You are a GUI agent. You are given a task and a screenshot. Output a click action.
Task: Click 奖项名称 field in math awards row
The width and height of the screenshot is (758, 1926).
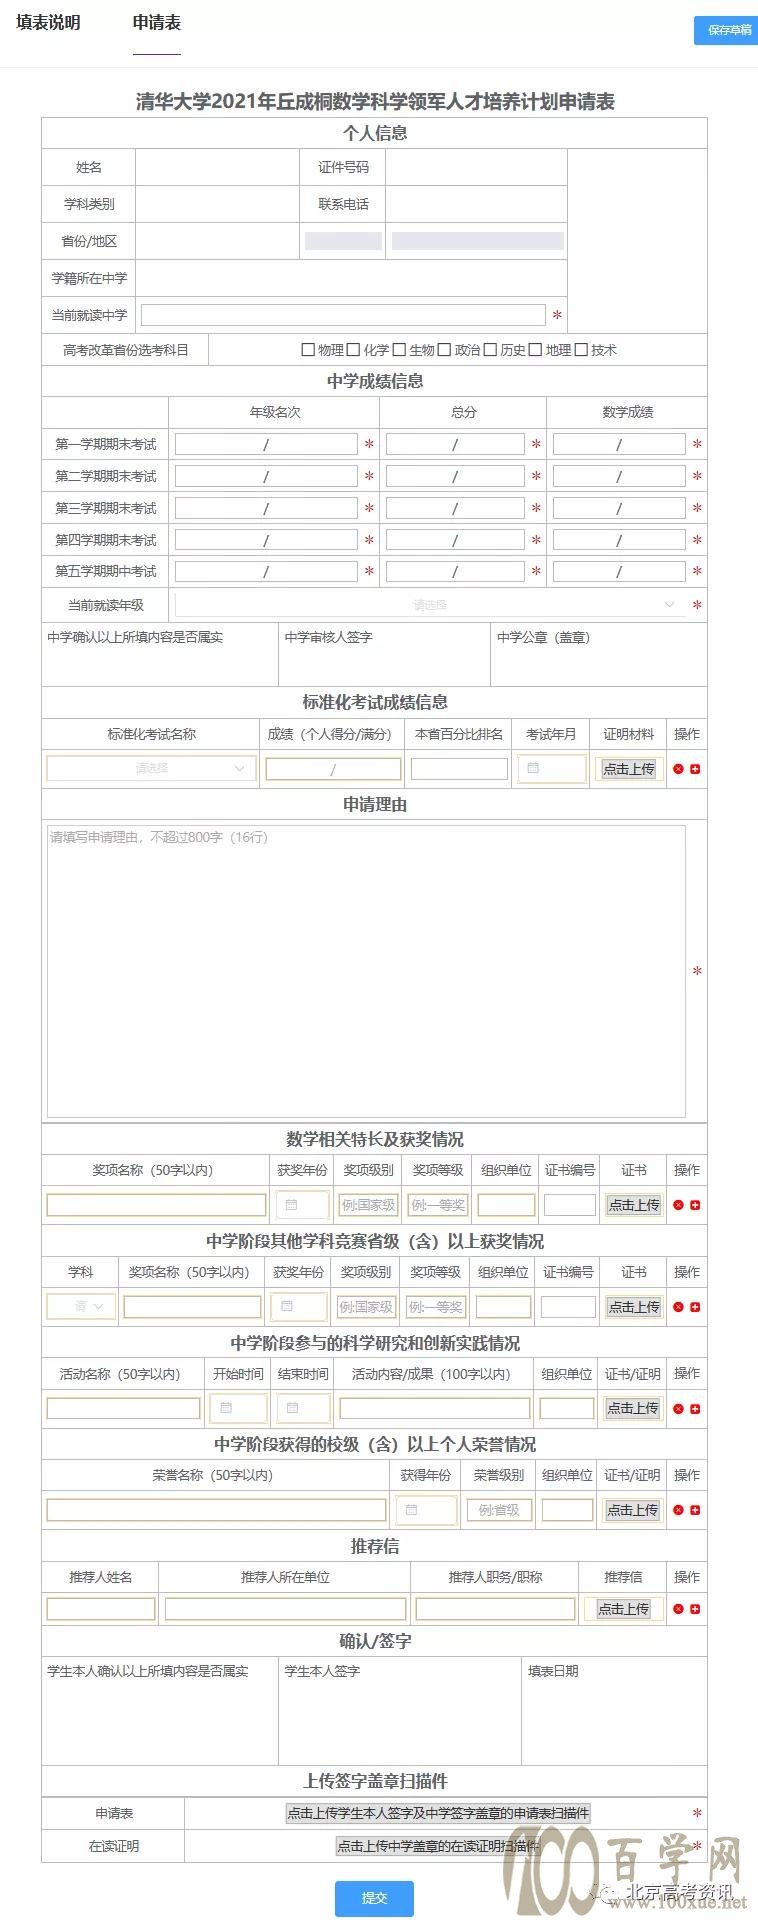(x=157, y=1205)
